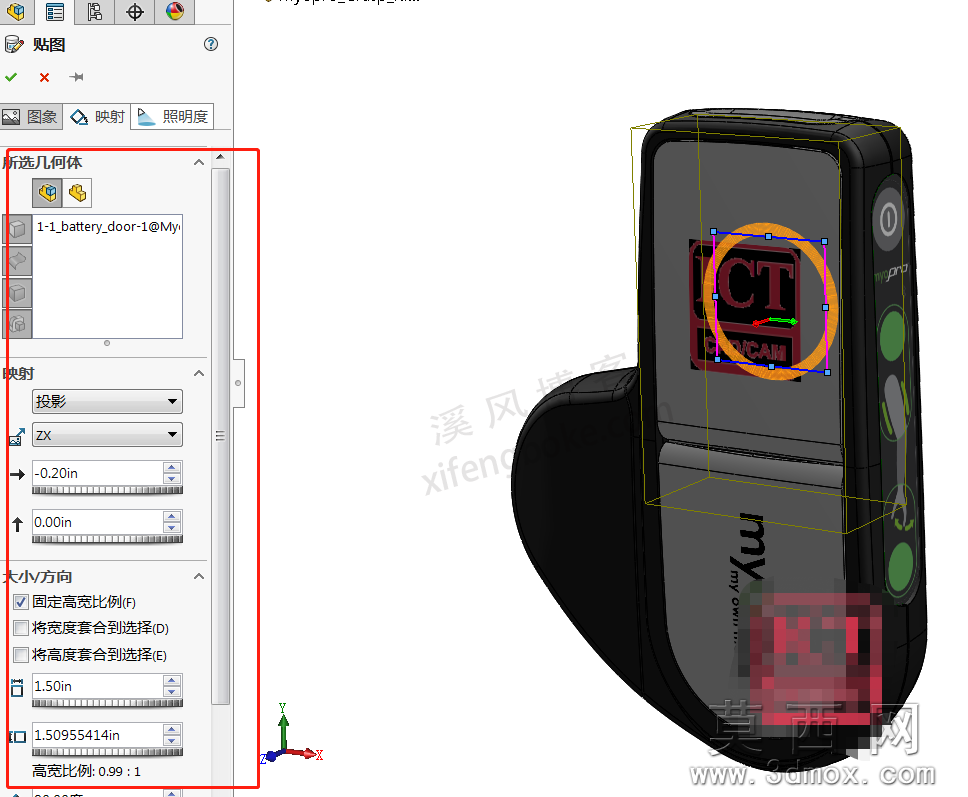Switch to the 照明度 tab
The height and width of the screenshot is (797, 968).
172,117
